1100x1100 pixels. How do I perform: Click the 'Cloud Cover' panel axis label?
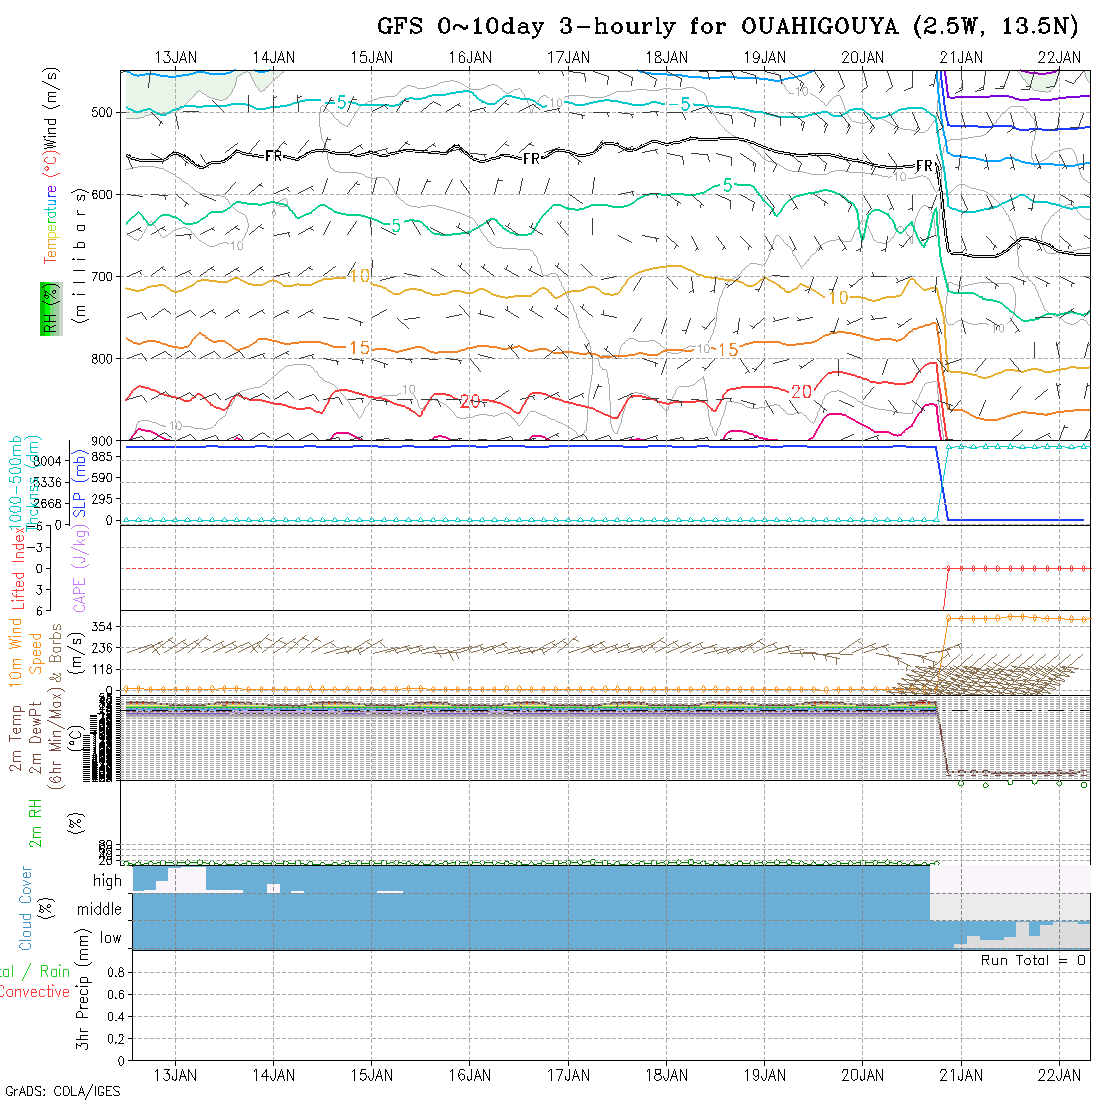pyautogui.click(x=26, y=908)
